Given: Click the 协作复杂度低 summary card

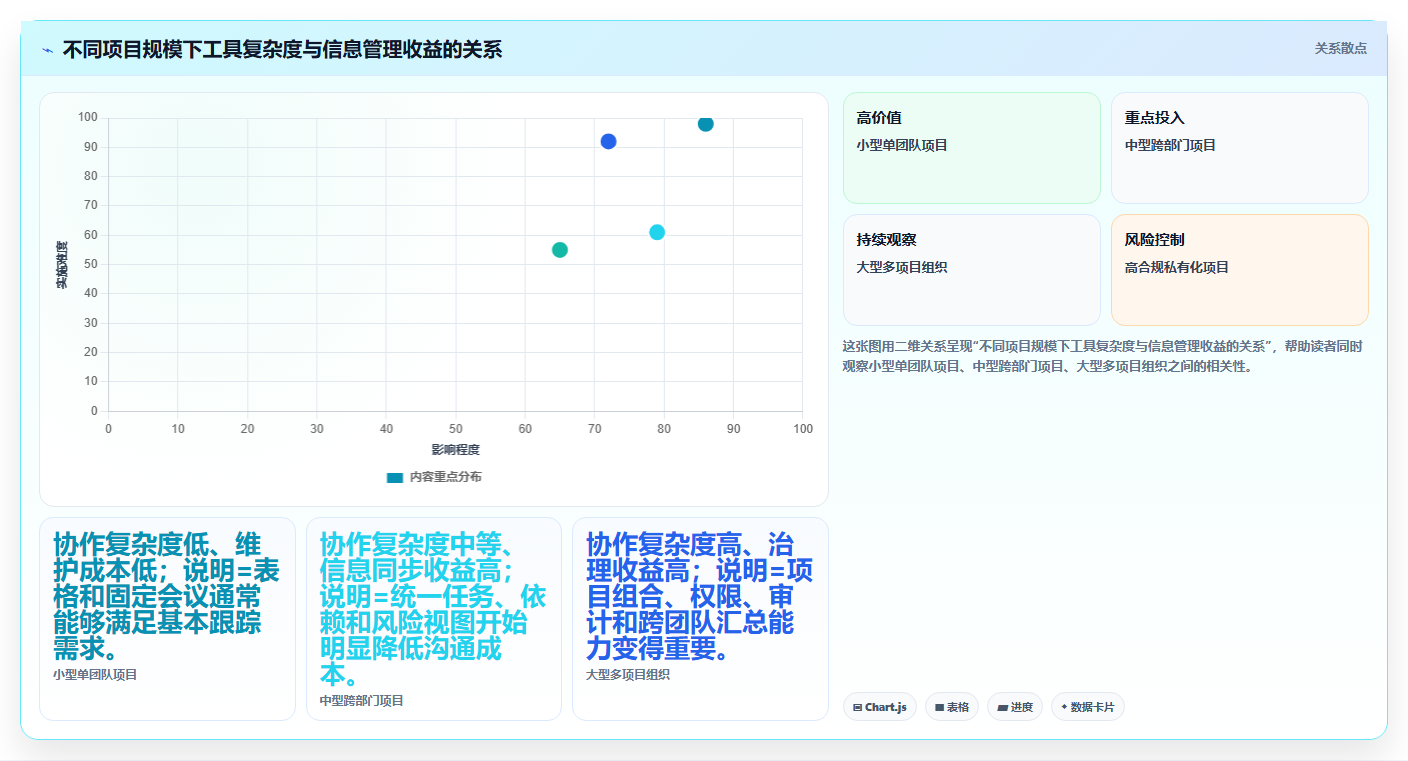Looking at the screenshot, I should (x=167, y=619).
